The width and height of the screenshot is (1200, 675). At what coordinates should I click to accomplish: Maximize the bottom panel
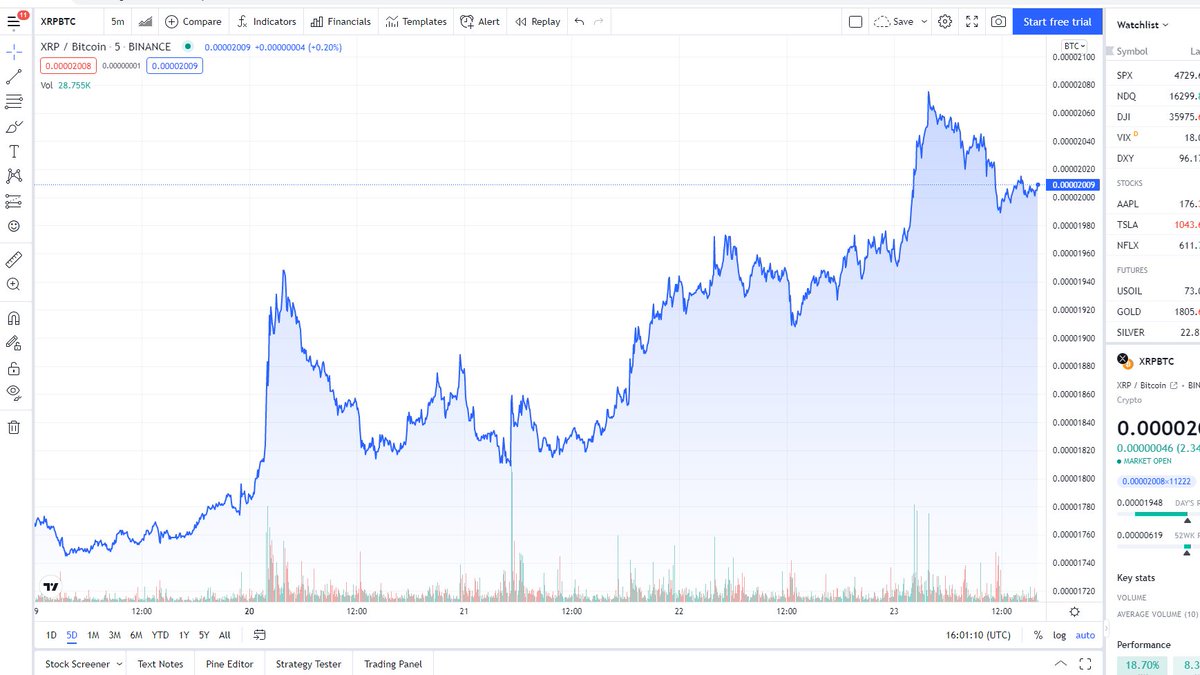tap(1087, 664)
